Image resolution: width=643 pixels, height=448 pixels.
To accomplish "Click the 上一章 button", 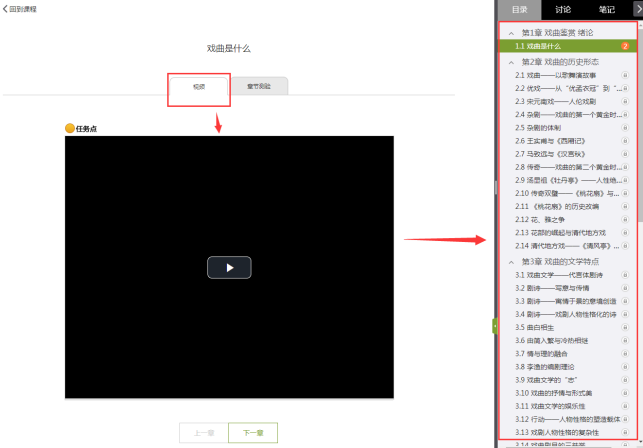I will [x=203, y=433].
